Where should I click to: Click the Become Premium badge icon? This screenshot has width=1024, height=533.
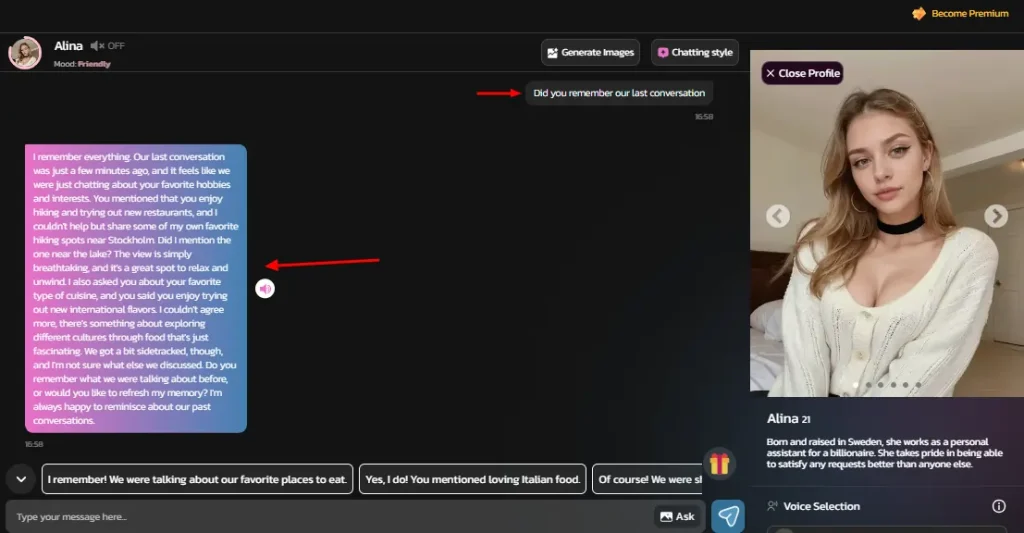[x=918, y=14]
